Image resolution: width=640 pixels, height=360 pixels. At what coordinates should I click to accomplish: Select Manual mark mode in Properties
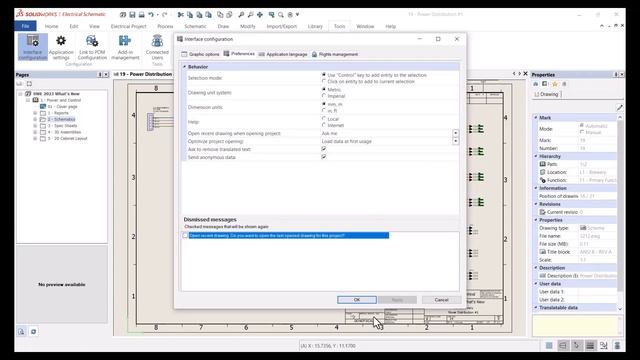pyautogui.click(x=582, y=132)
